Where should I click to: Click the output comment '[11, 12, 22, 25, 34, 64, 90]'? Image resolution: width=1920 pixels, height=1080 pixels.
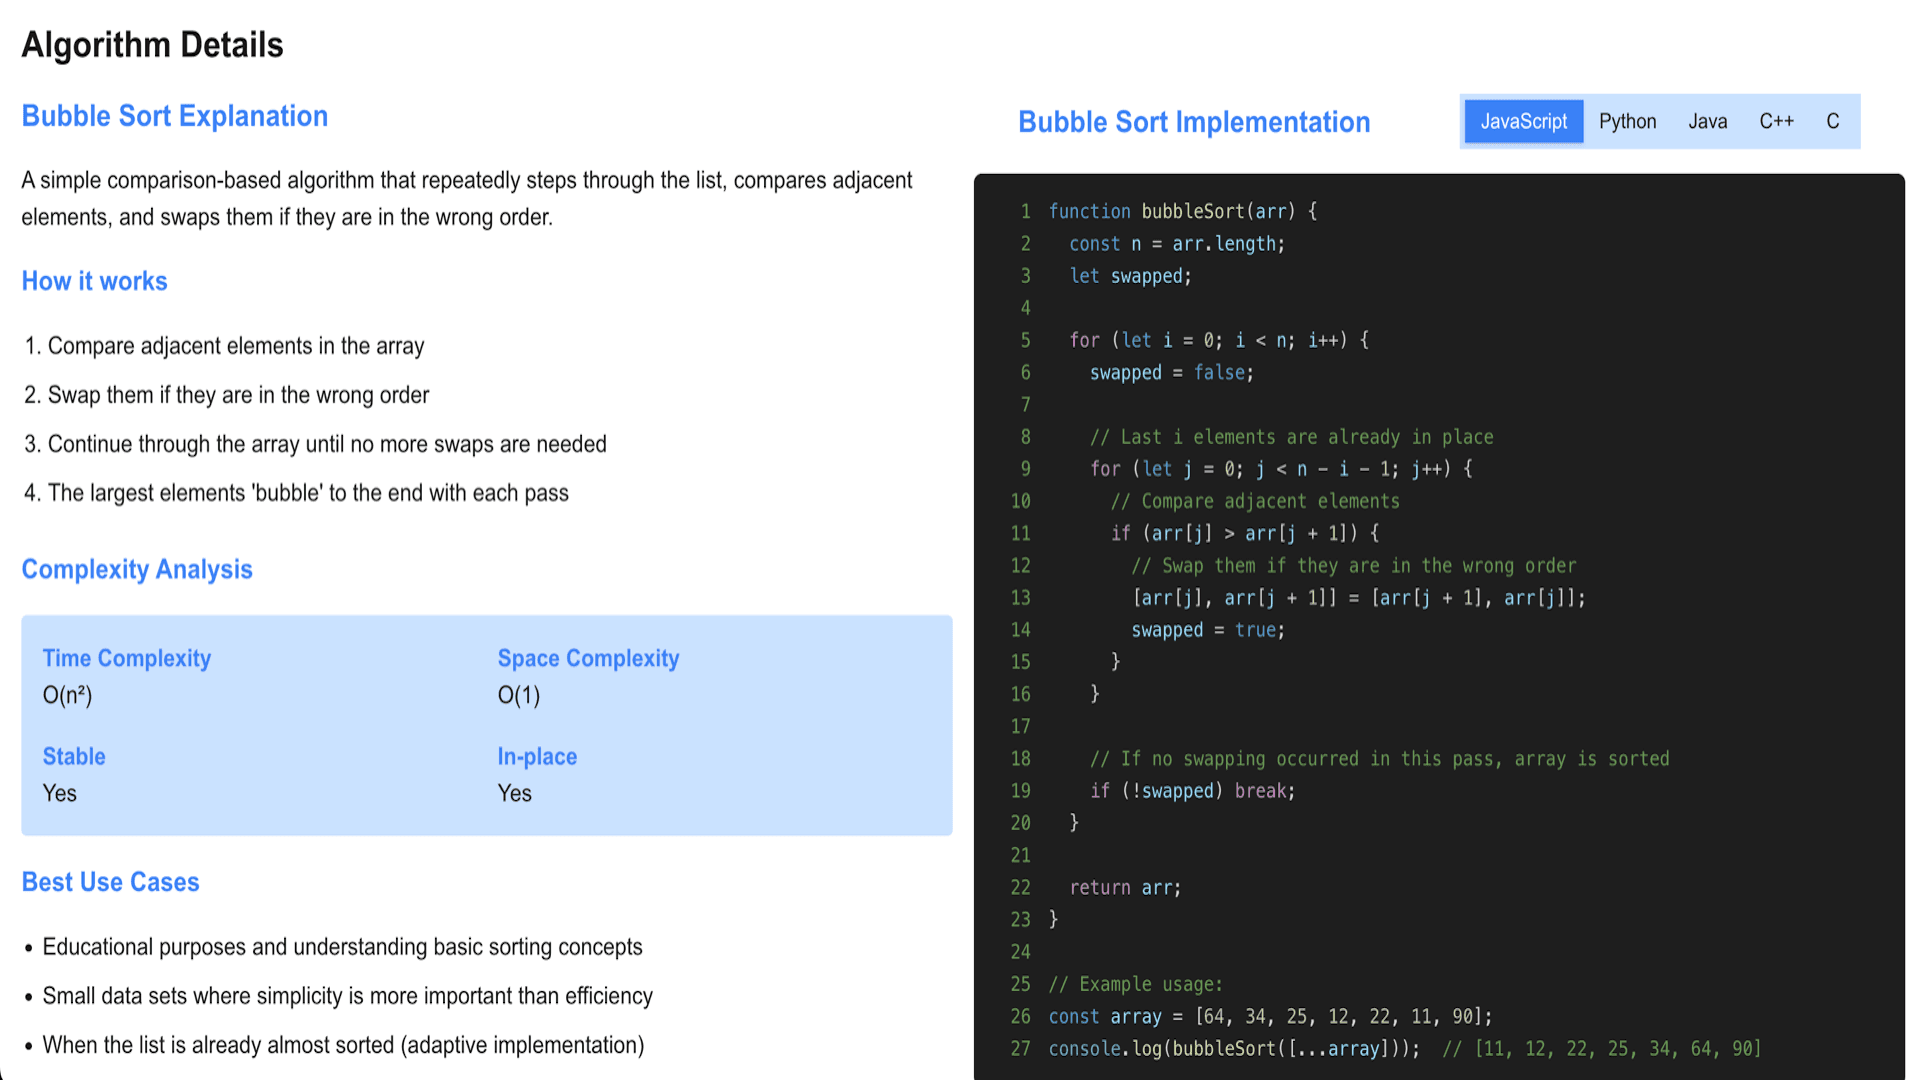point(1602,1048)
